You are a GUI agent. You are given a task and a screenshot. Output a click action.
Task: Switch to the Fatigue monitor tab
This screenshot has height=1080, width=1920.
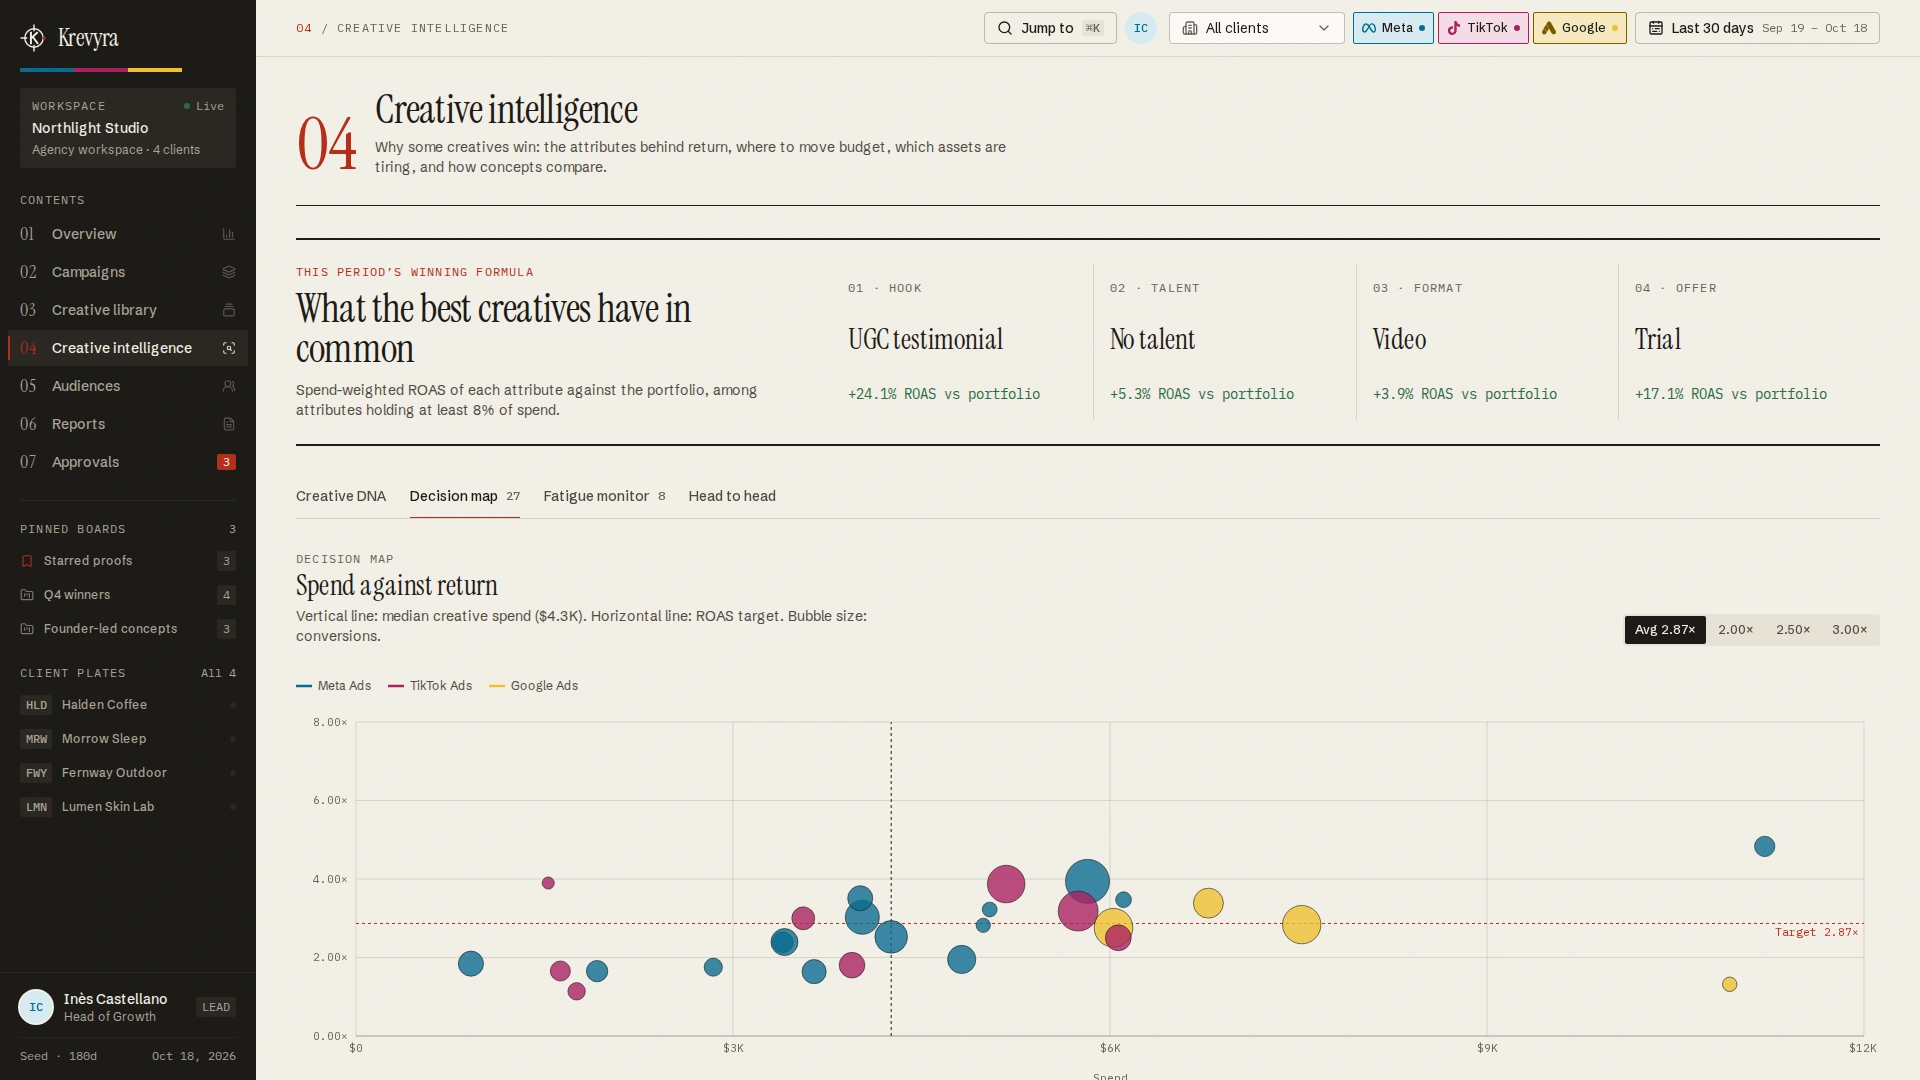point(604,496)
